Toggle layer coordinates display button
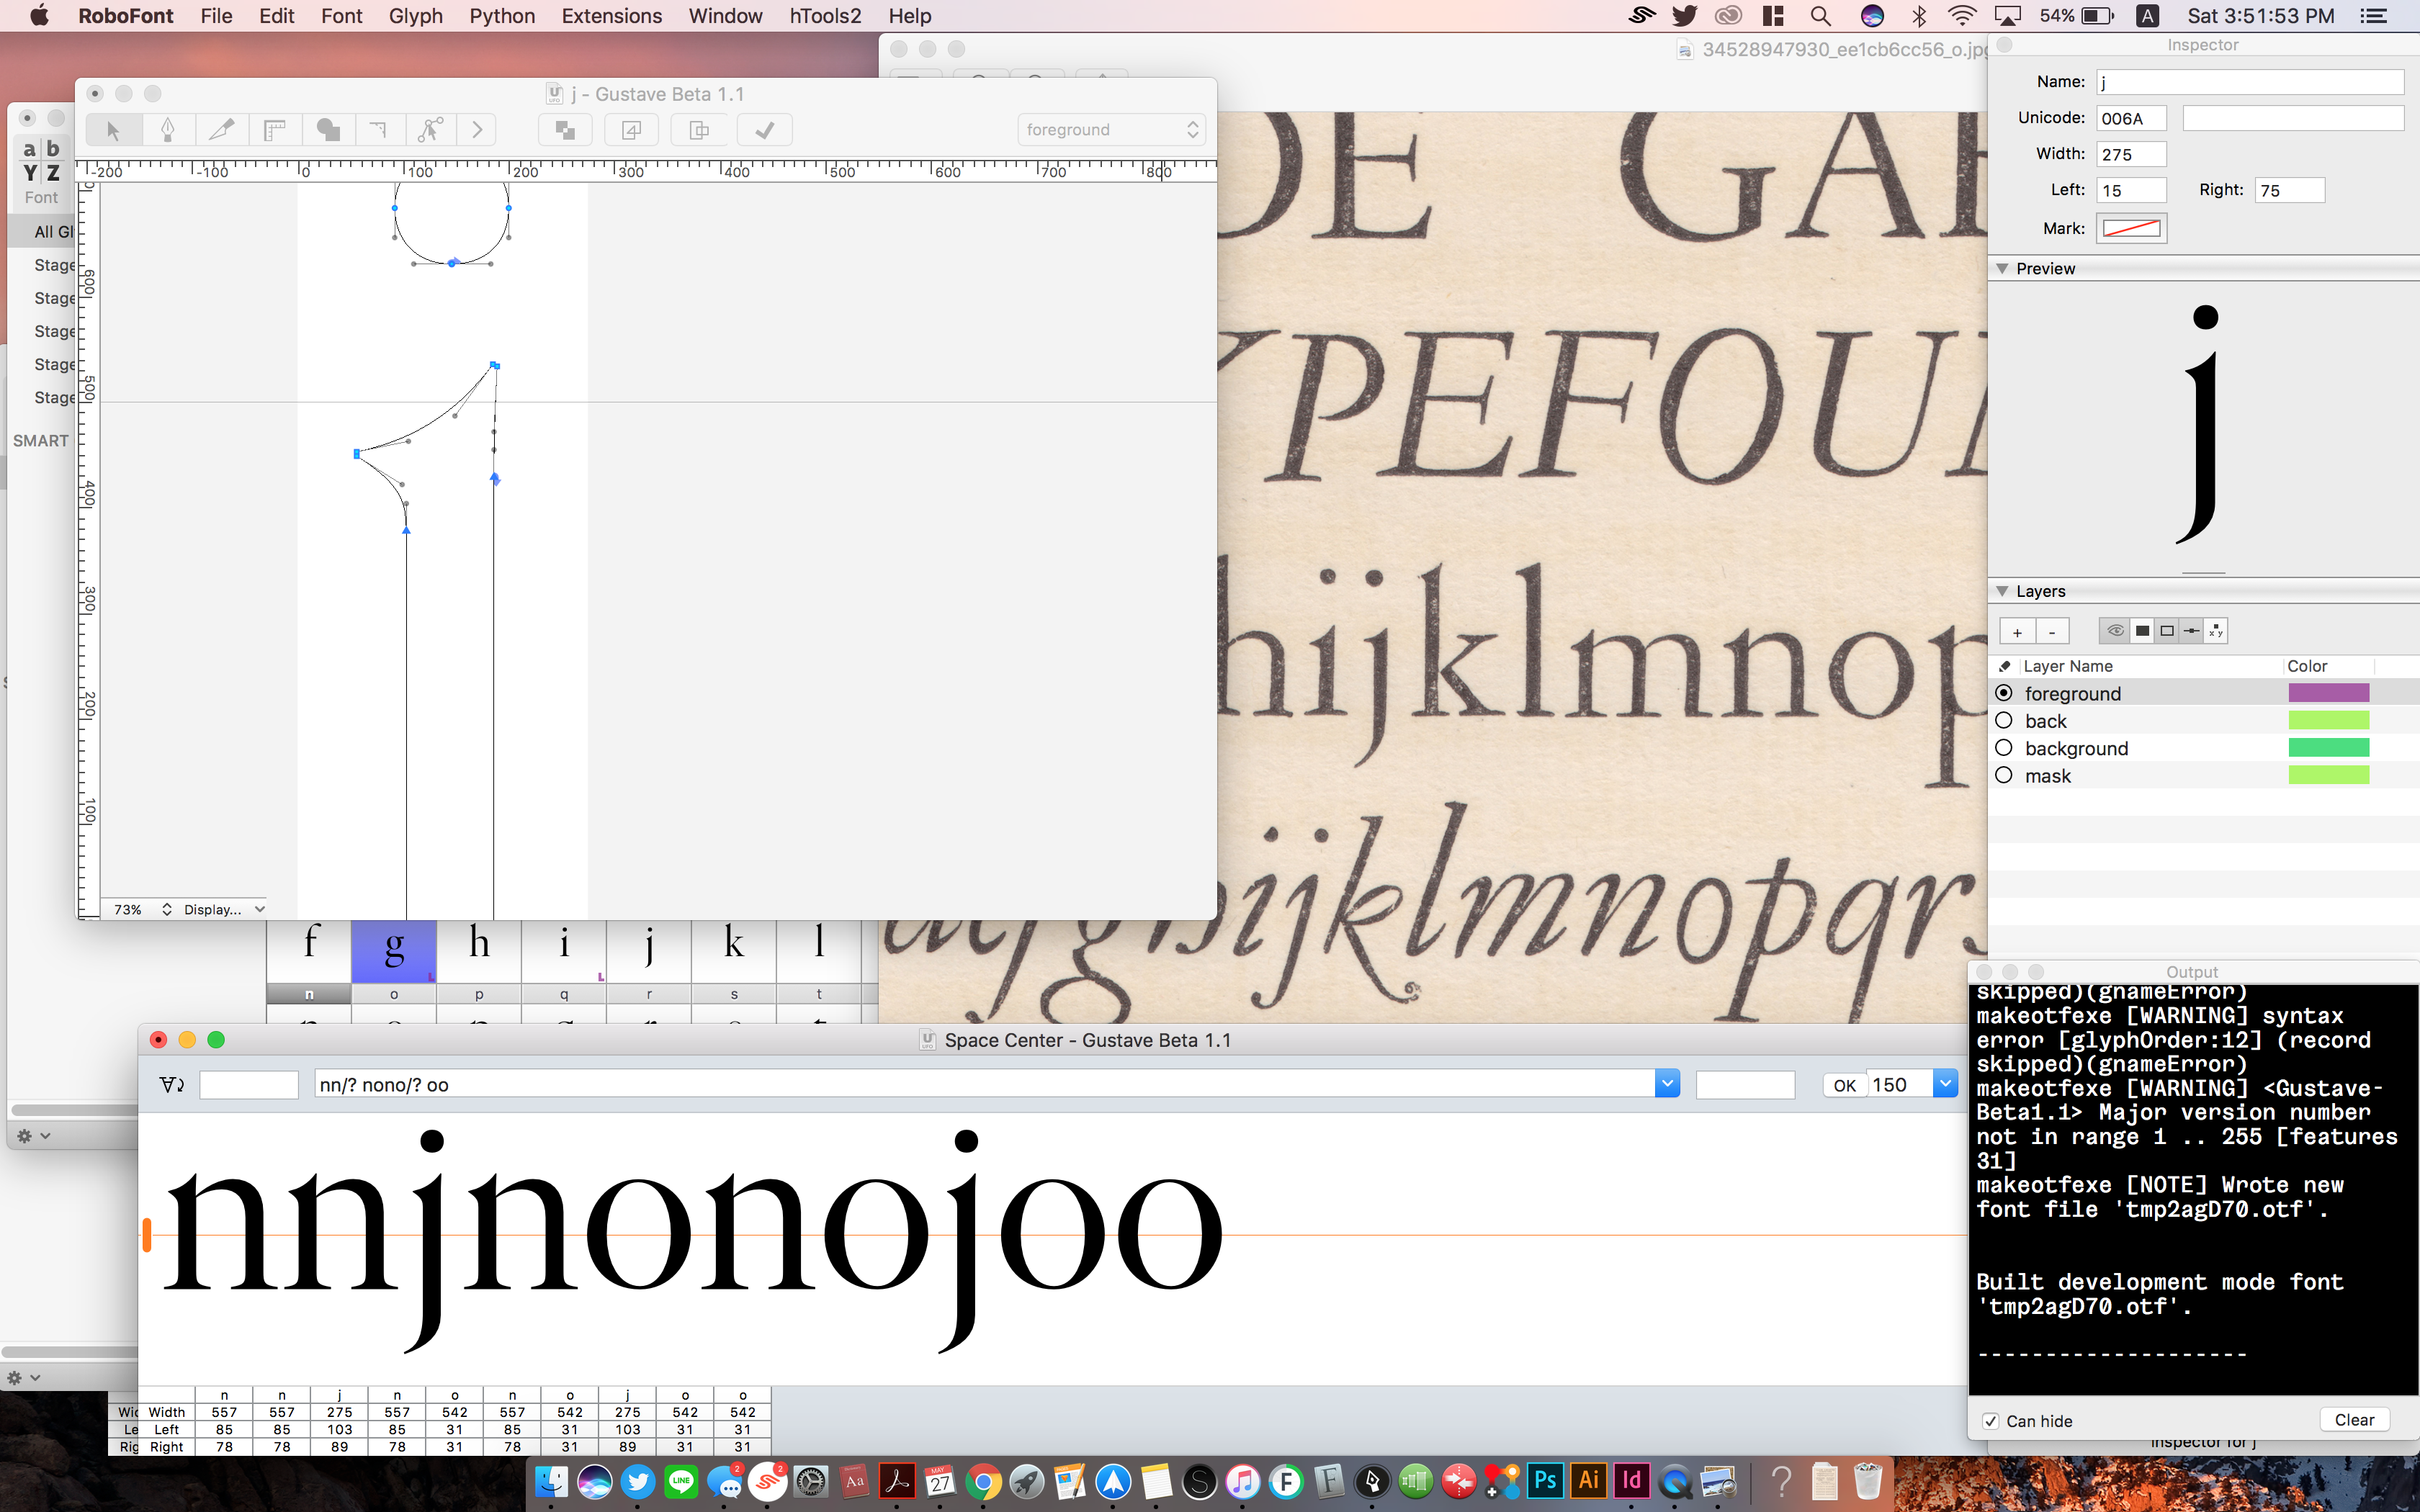2420x1512 pixels. tap(2216, 631)
